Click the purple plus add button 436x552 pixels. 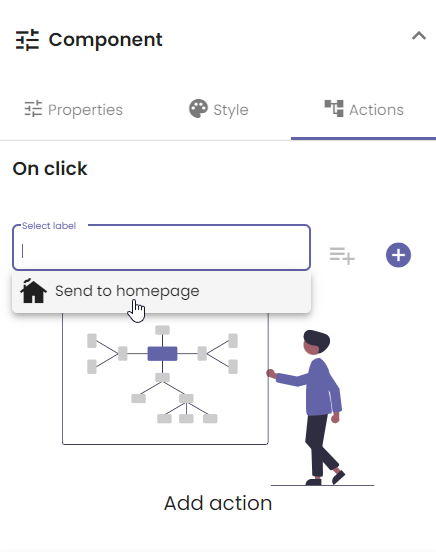(398, 255)
